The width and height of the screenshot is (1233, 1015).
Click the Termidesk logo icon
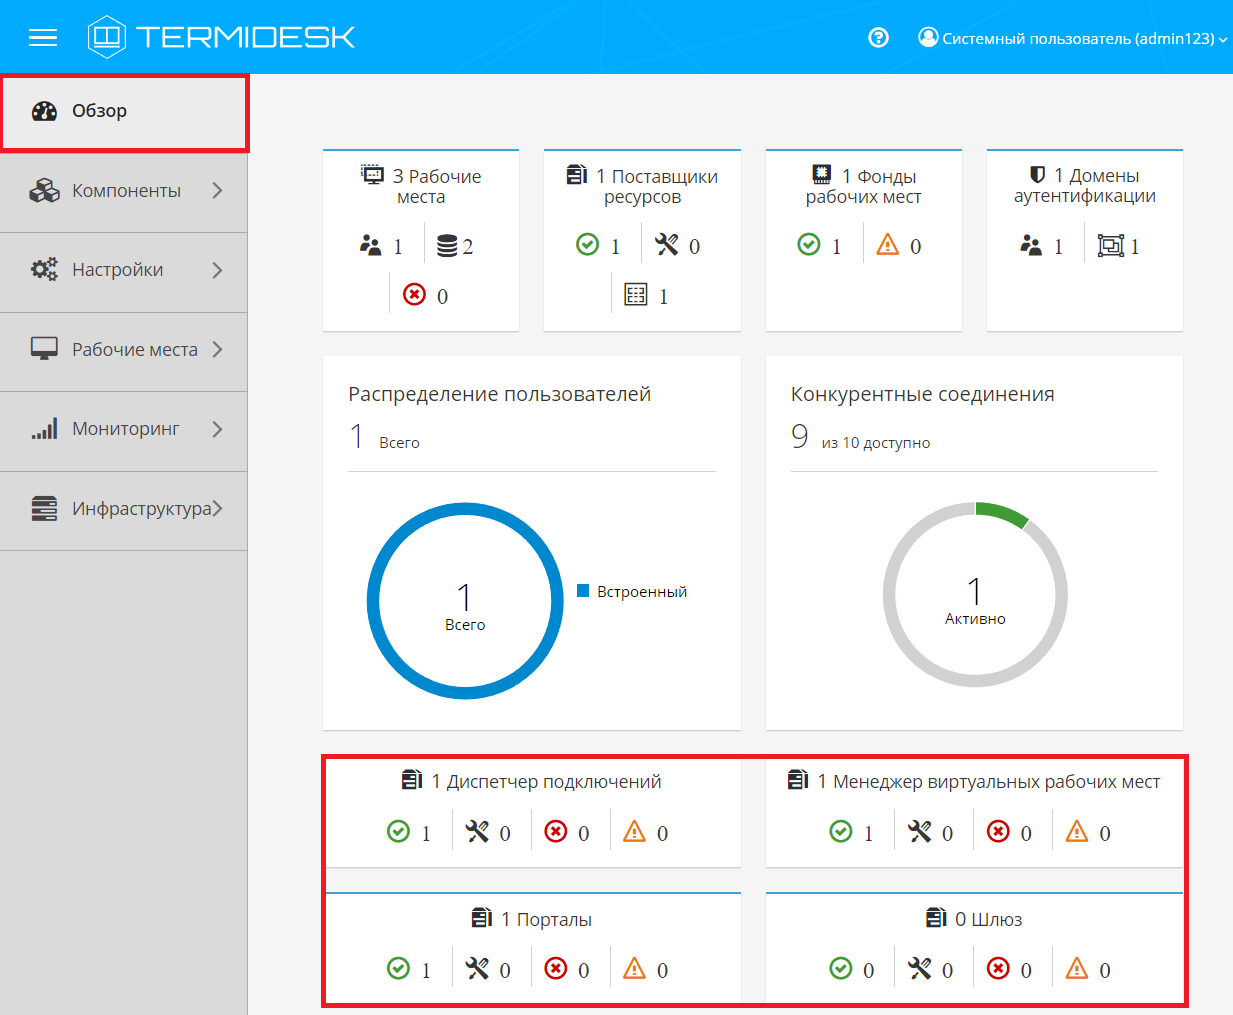[107, 37]
